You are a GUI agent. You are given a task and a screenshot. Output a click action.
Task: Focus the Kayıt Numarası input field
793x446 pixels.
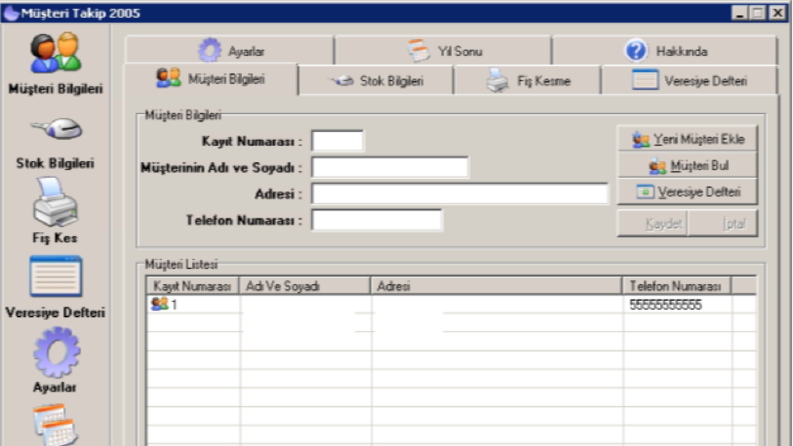click(x=337, y=141)
